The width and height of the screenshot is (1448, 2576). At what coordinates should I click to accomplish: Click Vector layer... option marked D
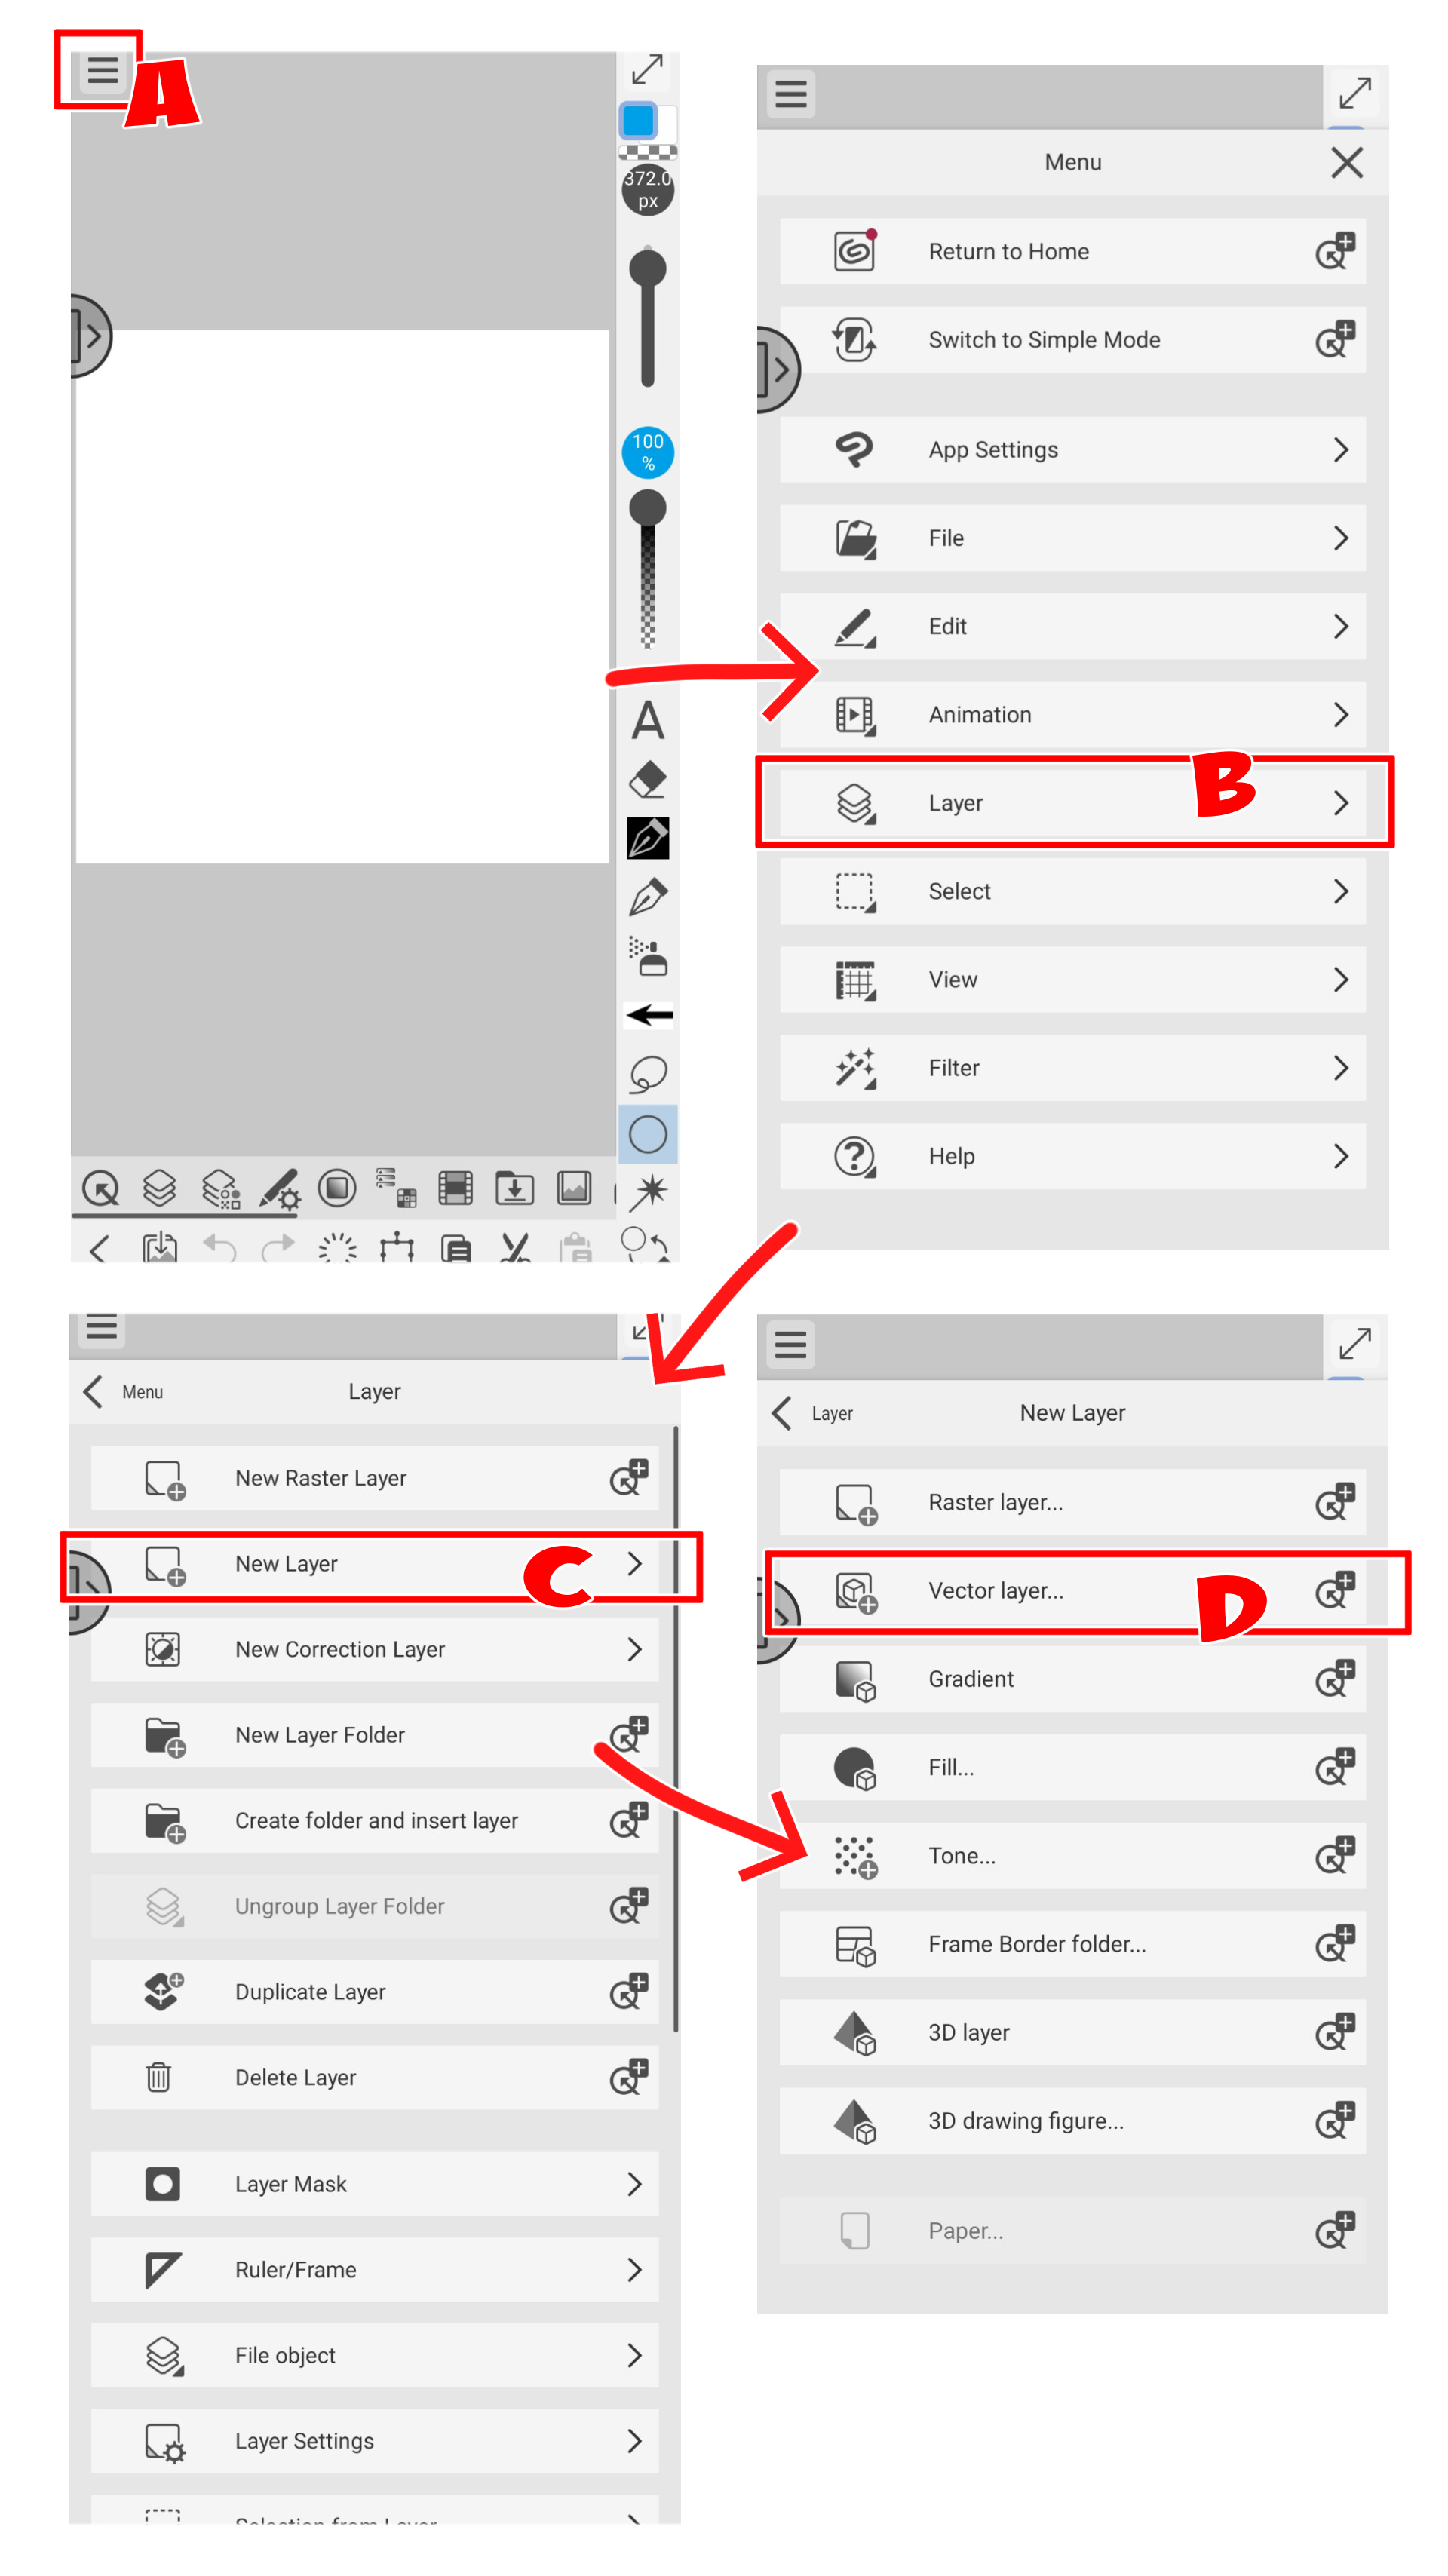click(995, 1590)
